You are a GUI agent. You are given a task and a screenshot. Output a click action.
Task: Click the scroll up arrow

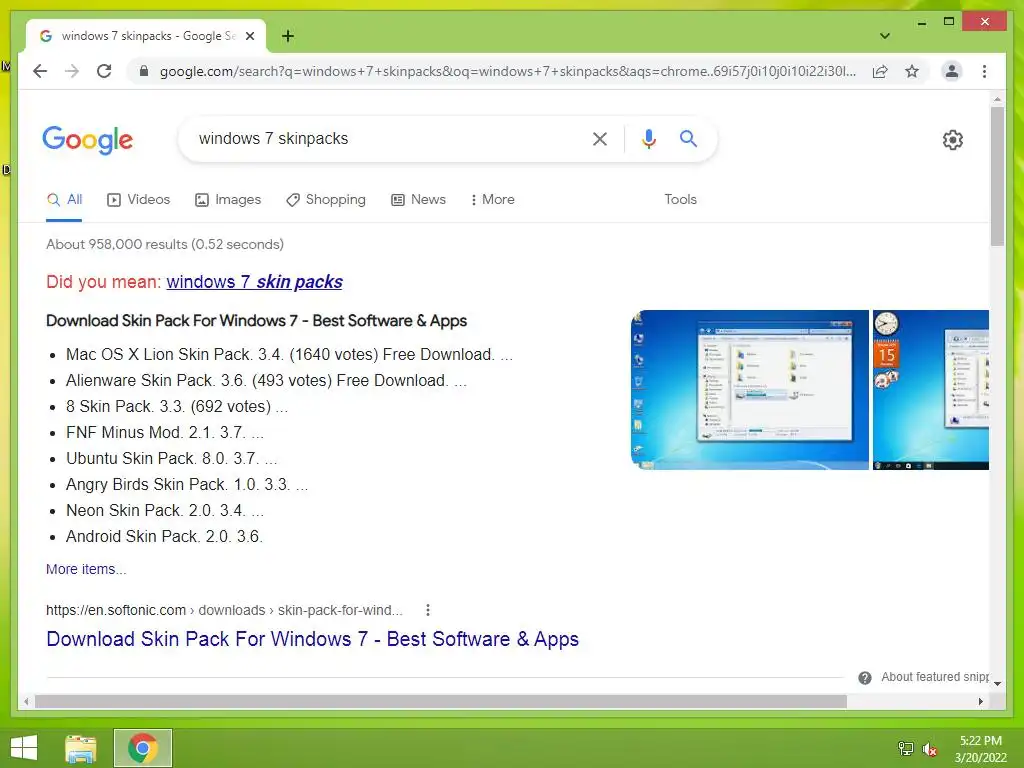(x=997, y=99)
